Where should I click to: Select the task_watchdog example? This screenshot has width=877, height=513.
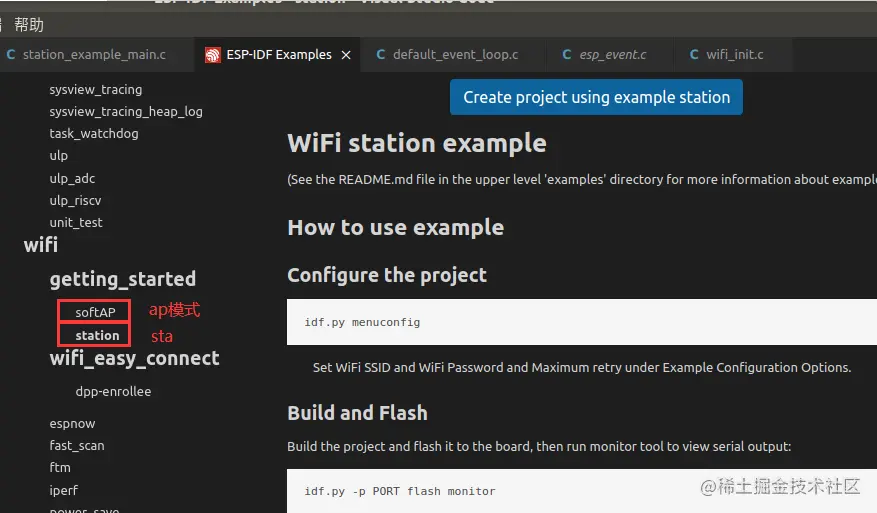point(94,133)
